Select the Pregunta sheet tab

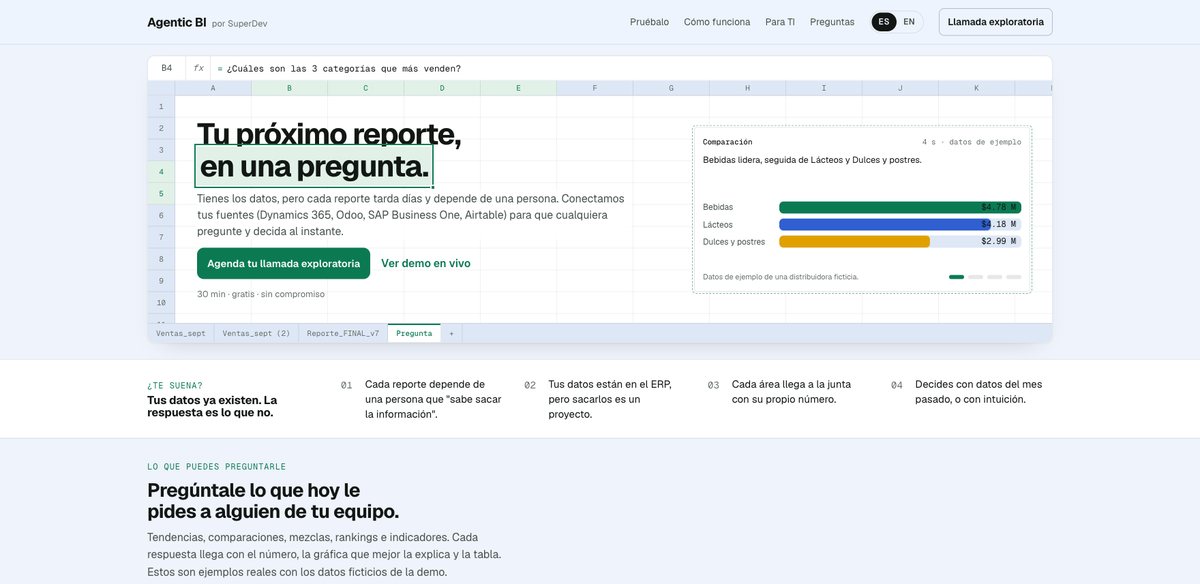[414, 333]
